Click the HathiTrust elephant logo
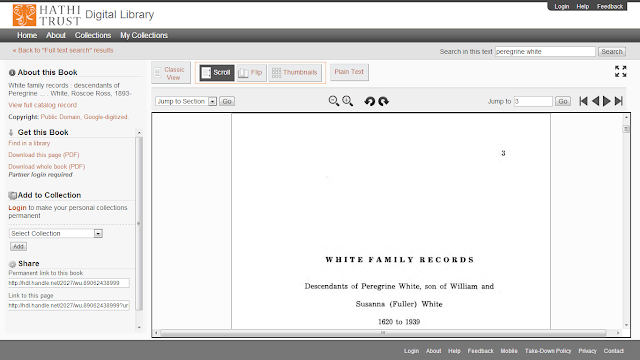640x360 pixels. [24, 15]
